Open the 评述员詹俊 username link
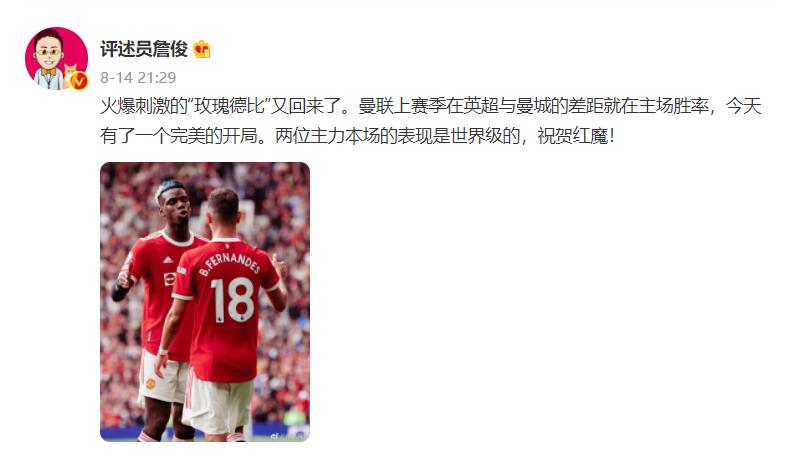The image size is (800, 467). [x=144, y=49]
